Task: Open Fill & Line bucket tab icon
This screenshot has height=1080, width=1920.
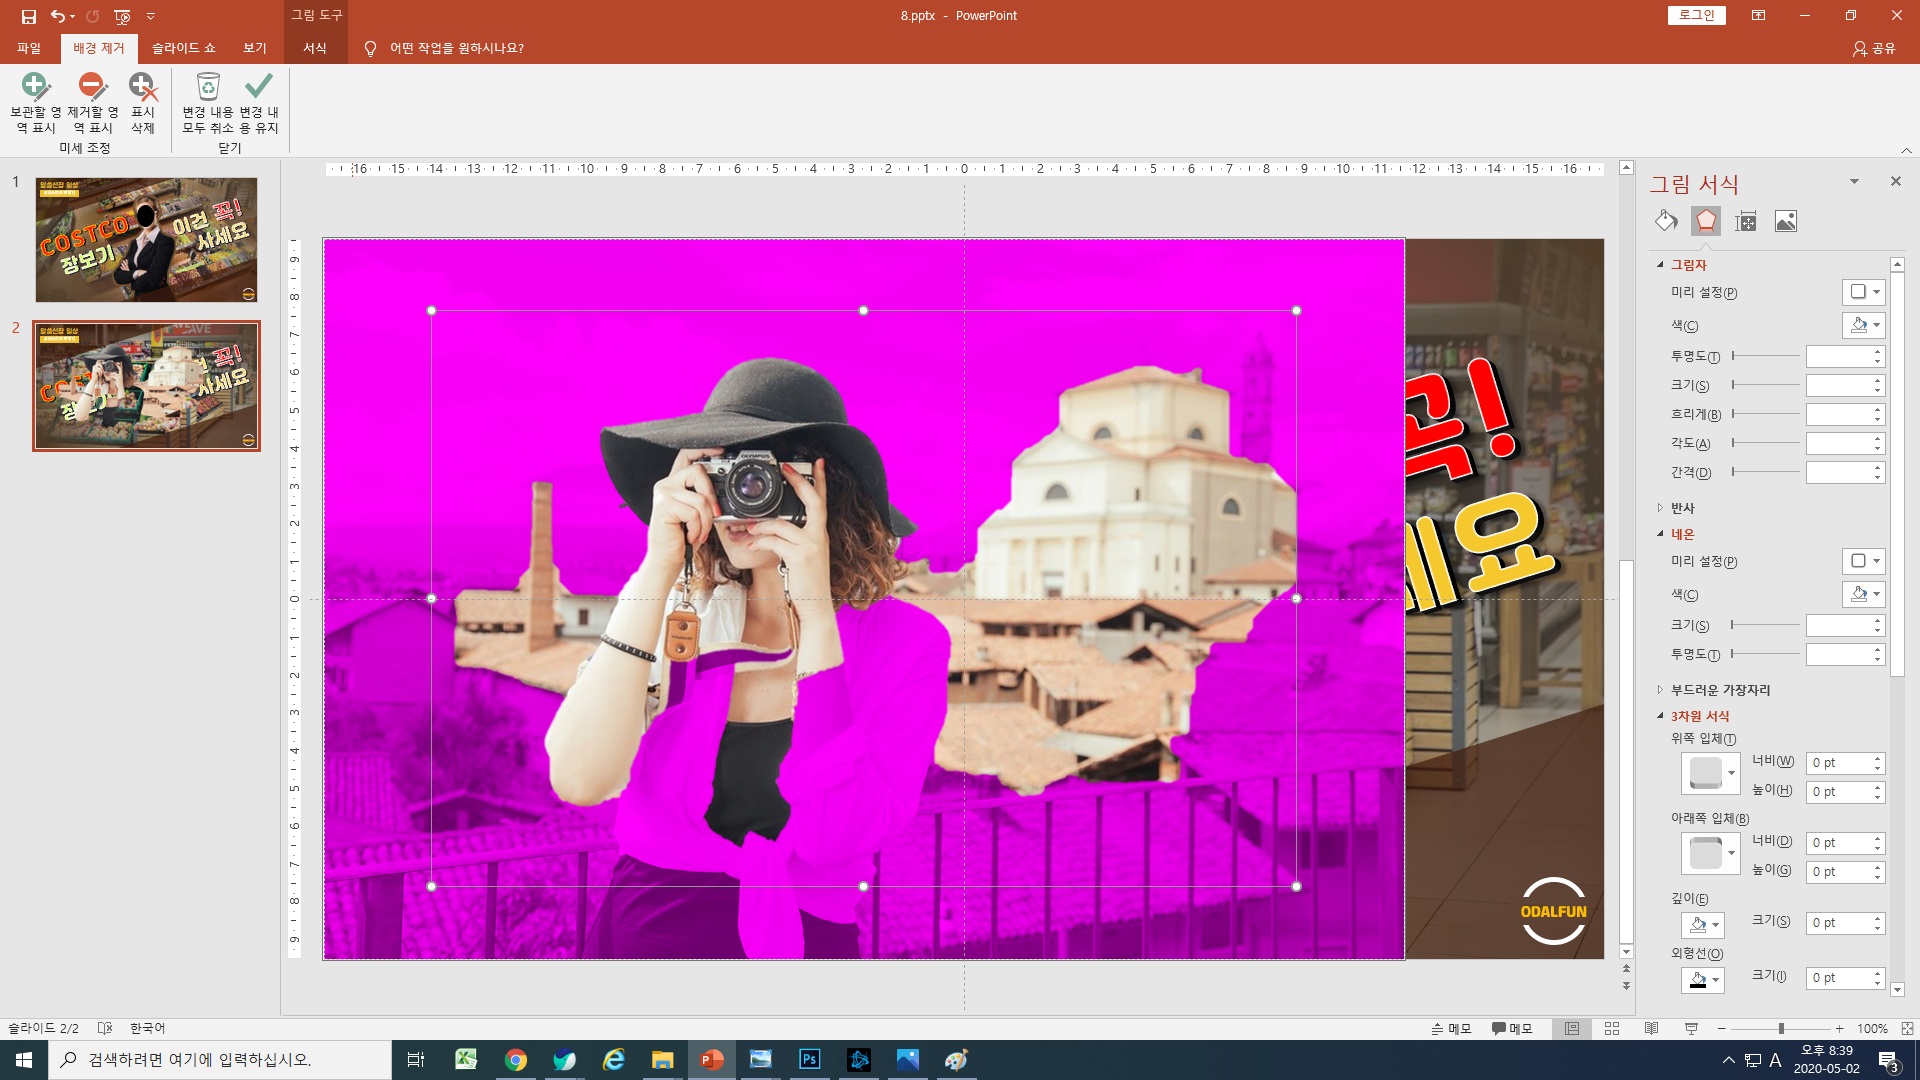Action: click(1666, 221)
